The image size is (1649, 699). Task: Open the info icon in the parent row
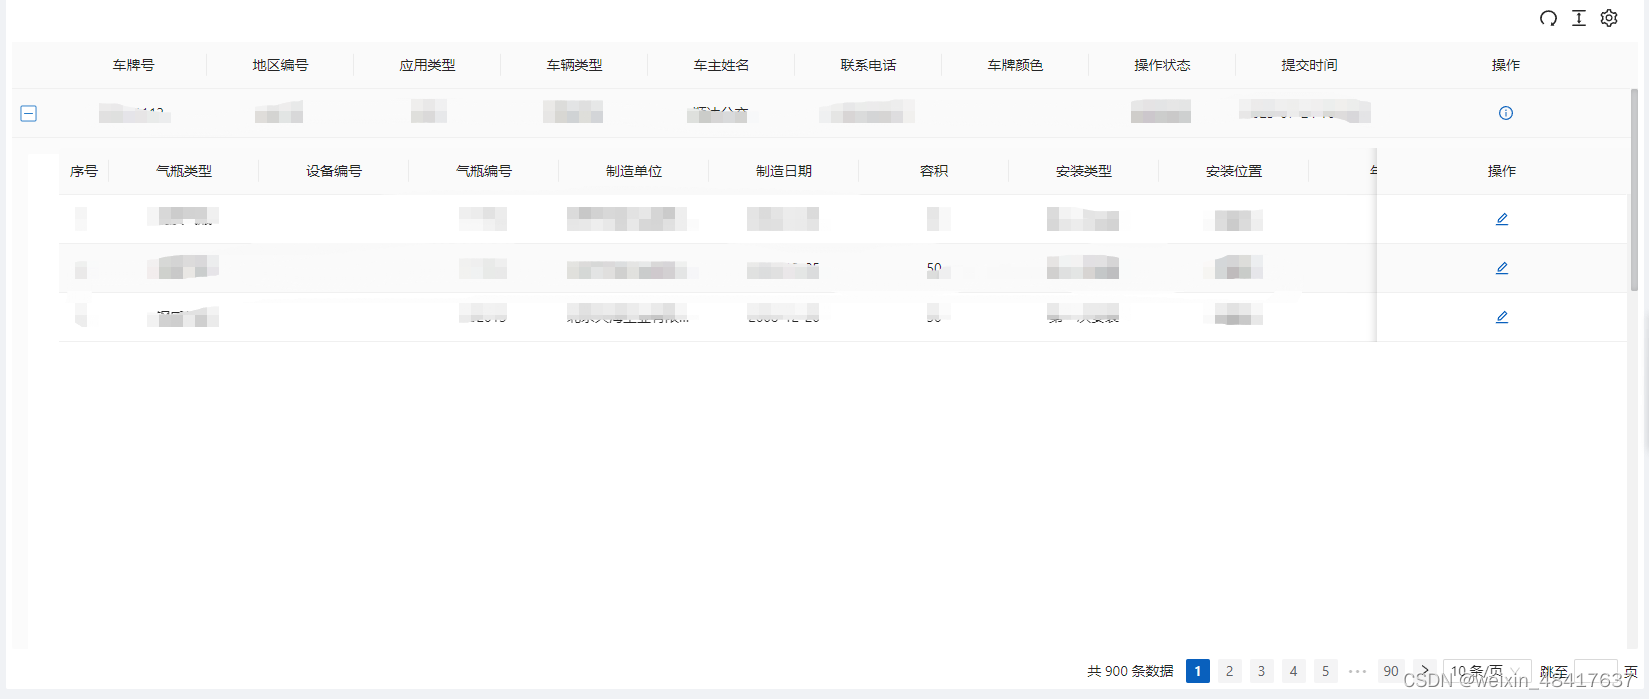(x=1506, y=113)
